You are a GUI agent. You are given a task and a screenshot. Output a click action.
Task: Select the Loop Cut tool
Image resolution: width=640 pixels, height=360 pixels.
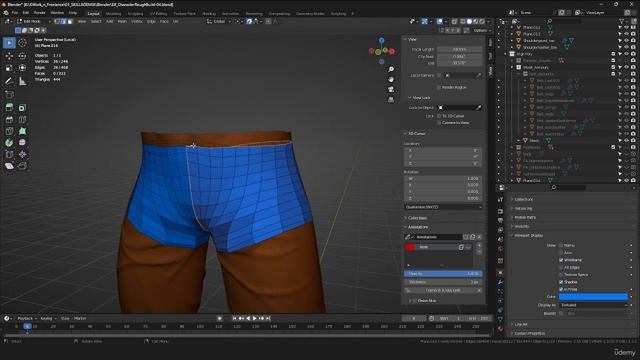pos(22,120)
